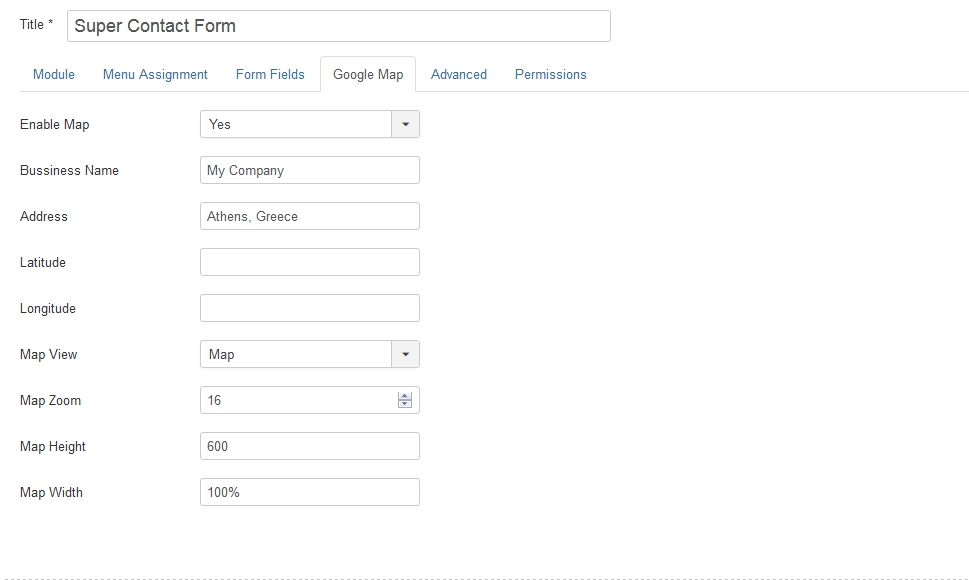Focus the Map Height field showing 600
Viewport: 969px width, 580px height.
tap(310, 446)
